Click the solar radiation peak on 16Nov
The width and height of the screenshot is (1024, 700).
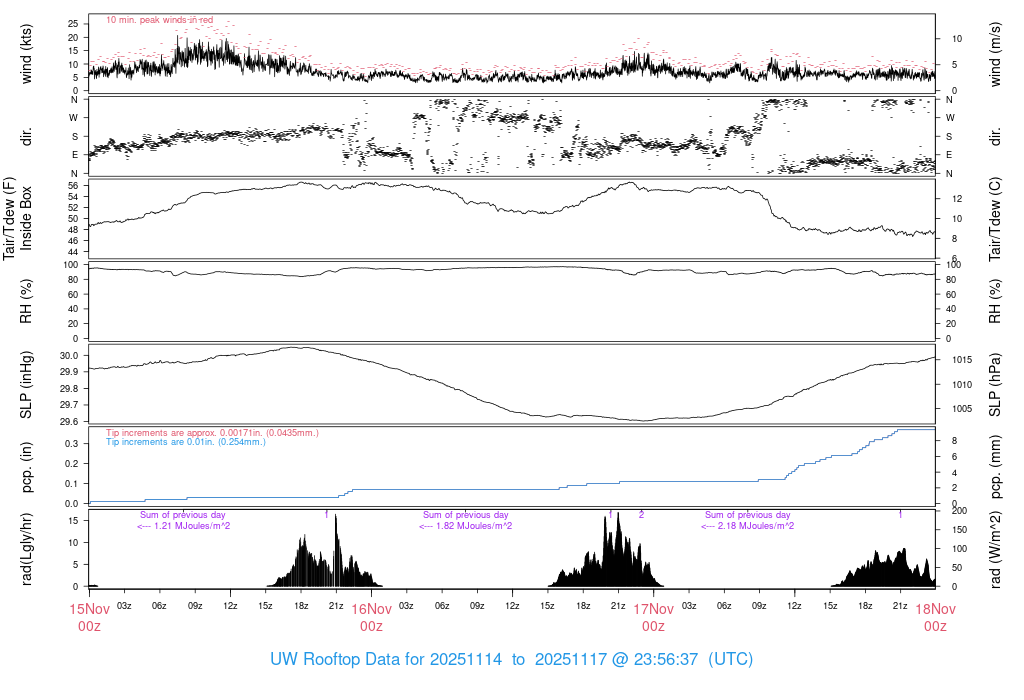[x=618, y=515]
